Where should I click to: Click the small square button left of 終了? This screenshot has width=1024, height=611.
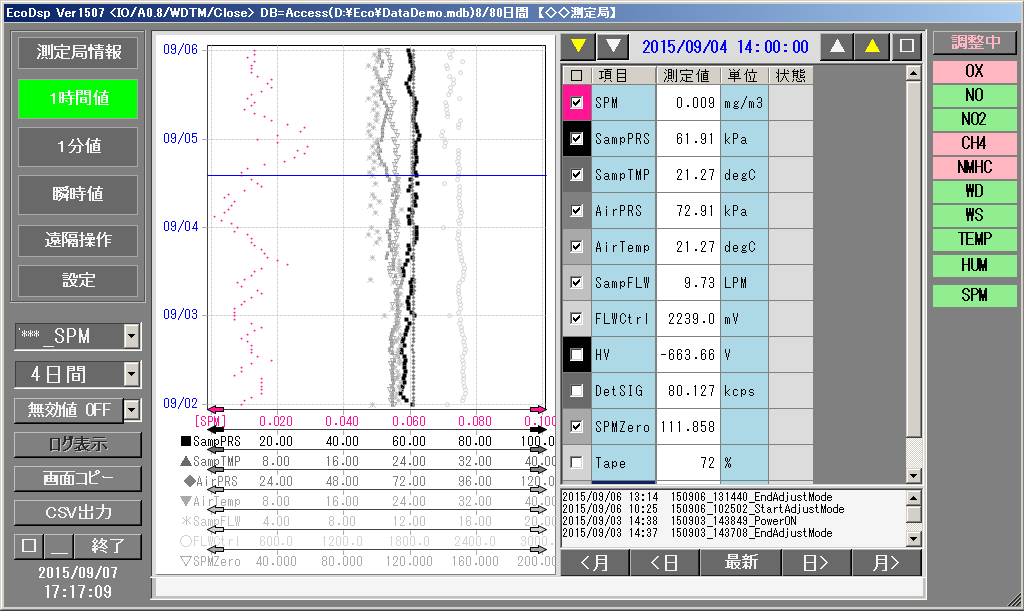(x=27, y=546)
